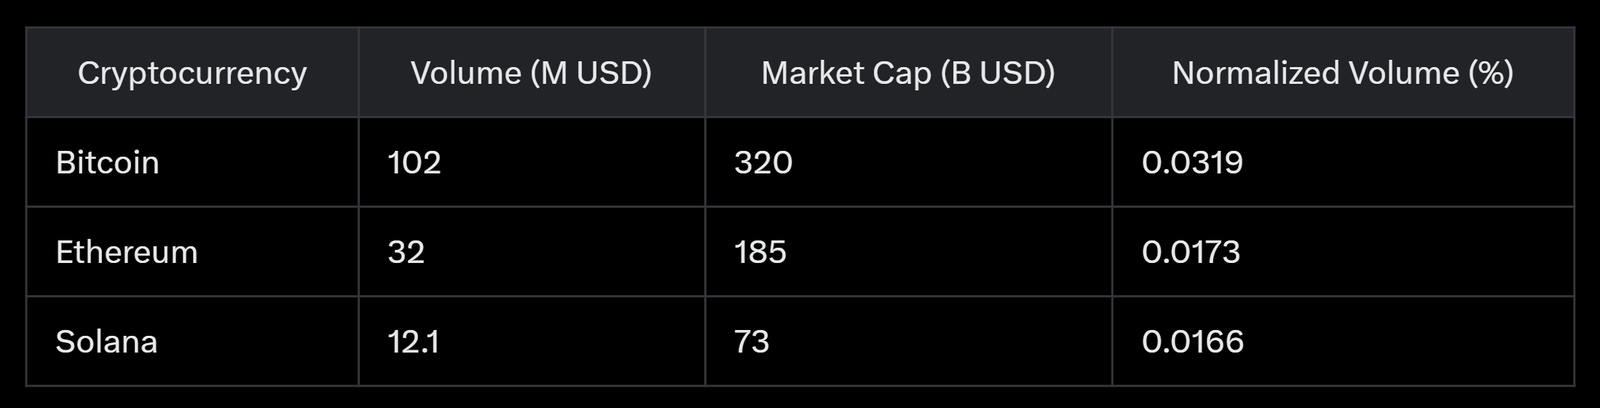The width and height of the screenshot is (1600, 408).
Task: Click the Cryptocurrency column header
Action: 192,73
